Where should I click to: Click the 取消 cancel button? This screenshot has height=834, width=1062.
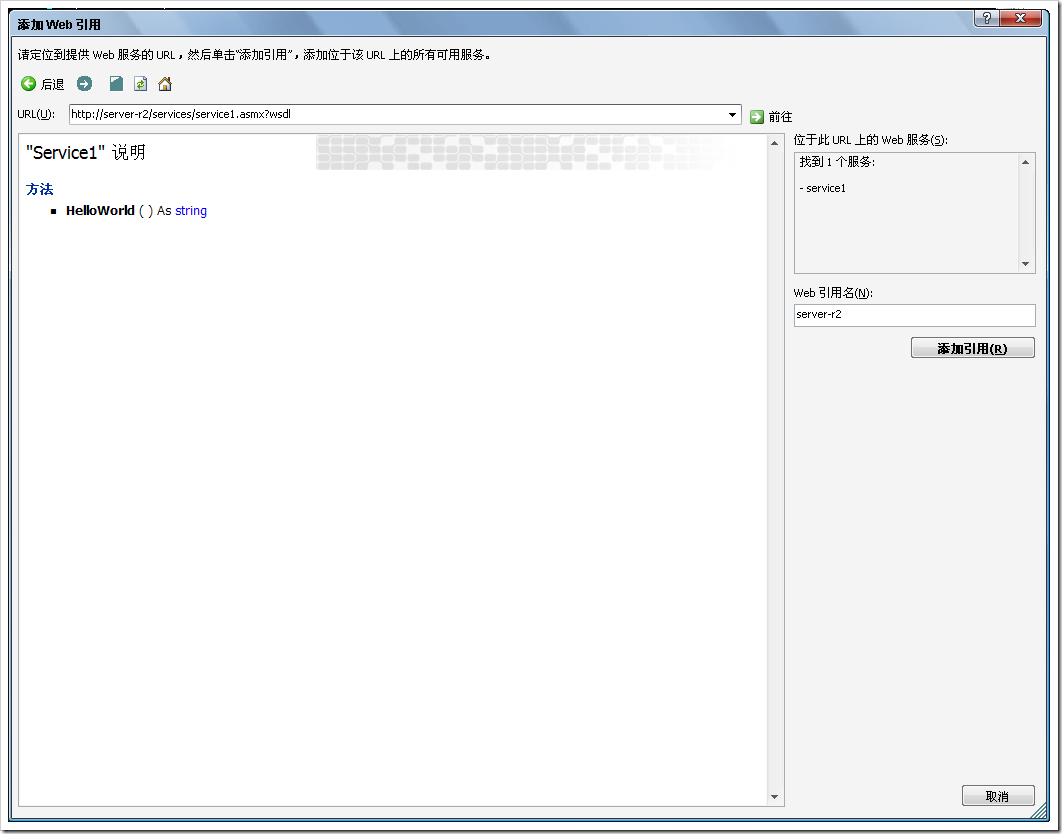998,796
